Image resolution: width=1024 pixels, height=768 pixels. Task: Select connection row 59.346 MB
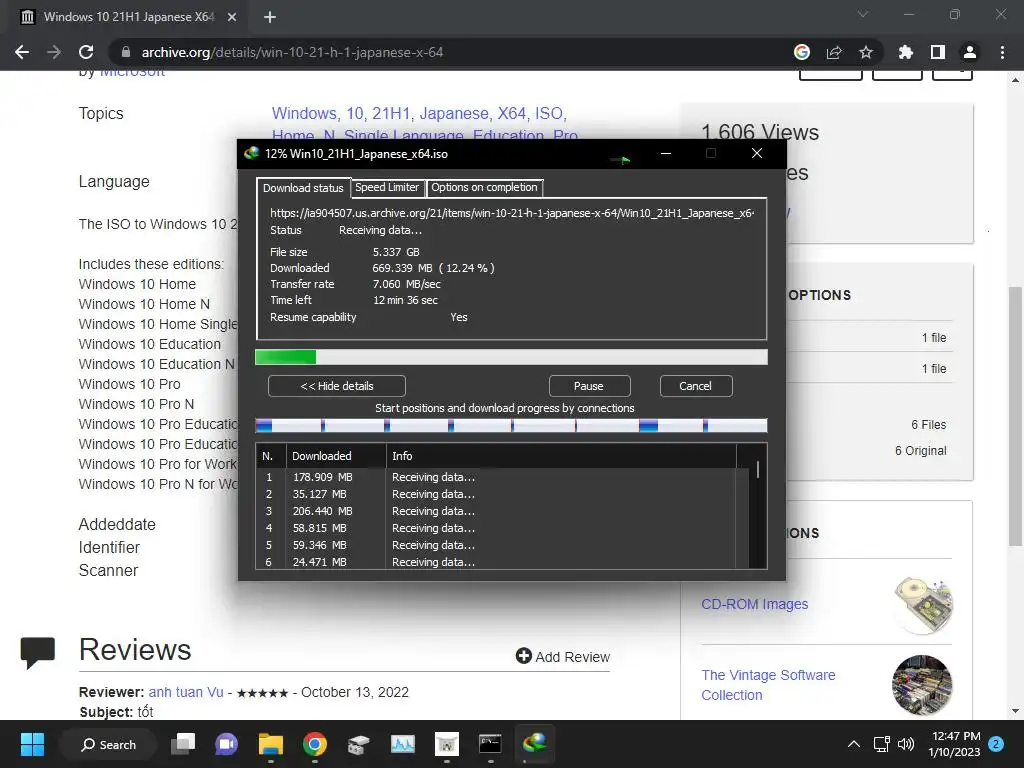coord(502,545)
